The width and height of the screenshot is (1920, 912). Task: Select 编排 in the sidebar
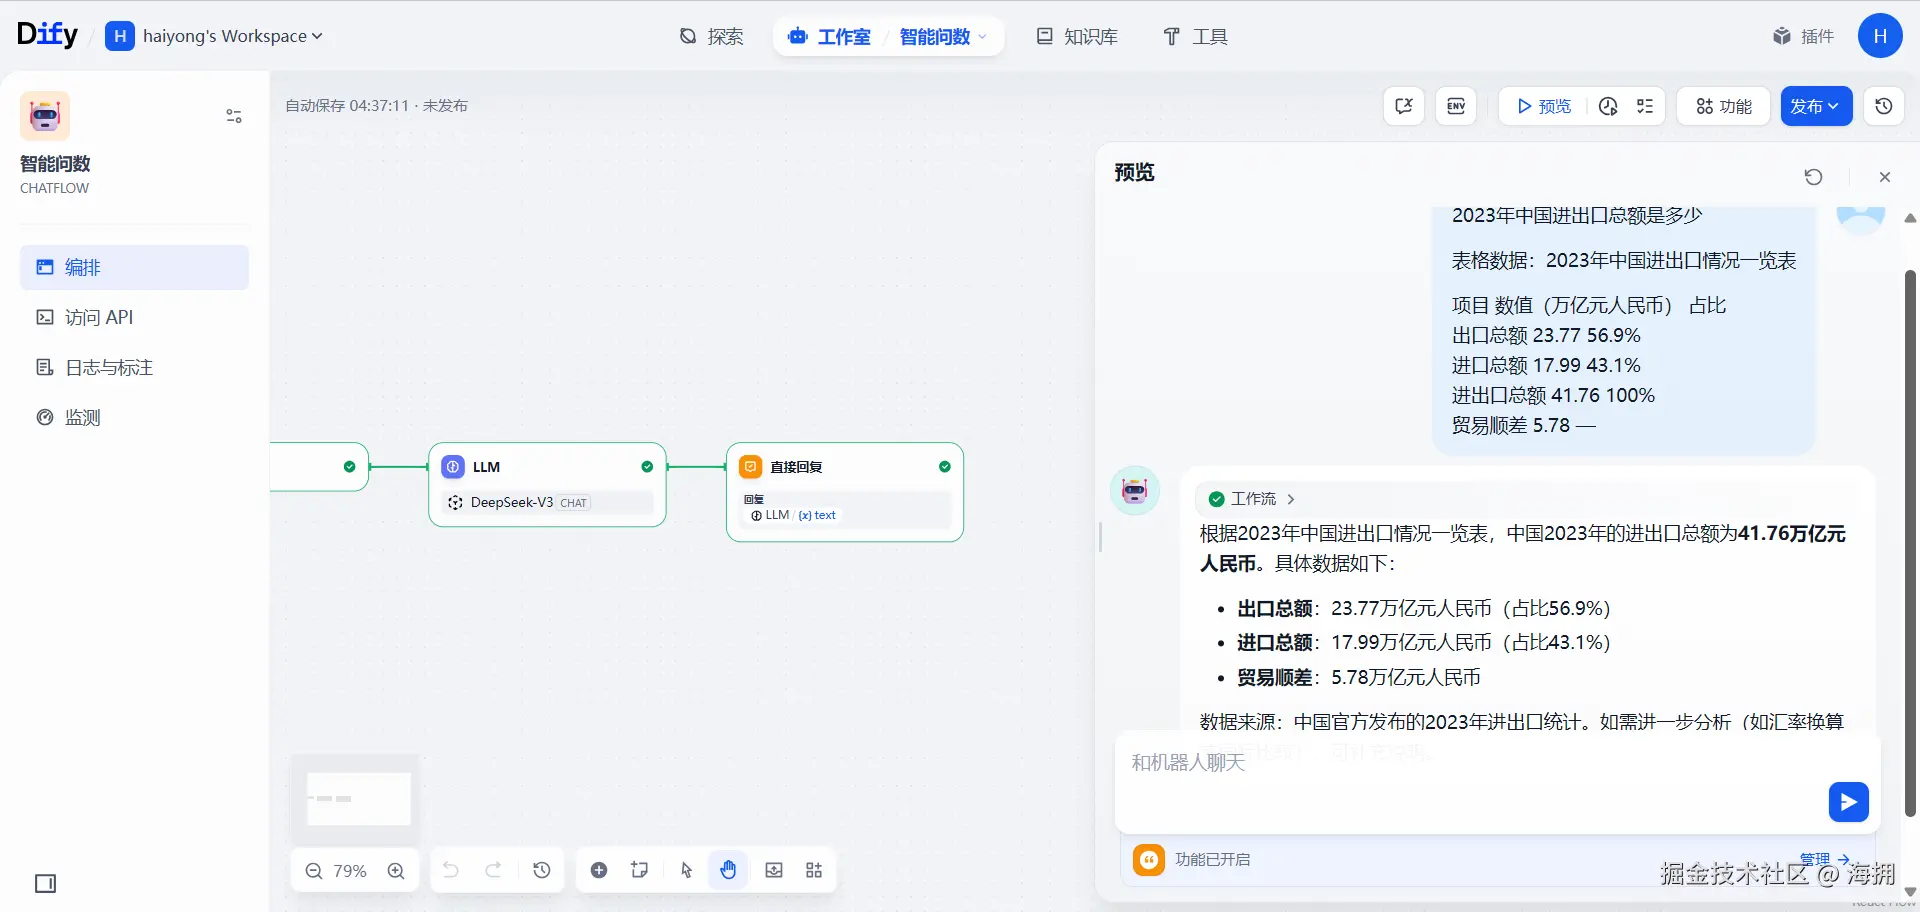pos(134,267)
